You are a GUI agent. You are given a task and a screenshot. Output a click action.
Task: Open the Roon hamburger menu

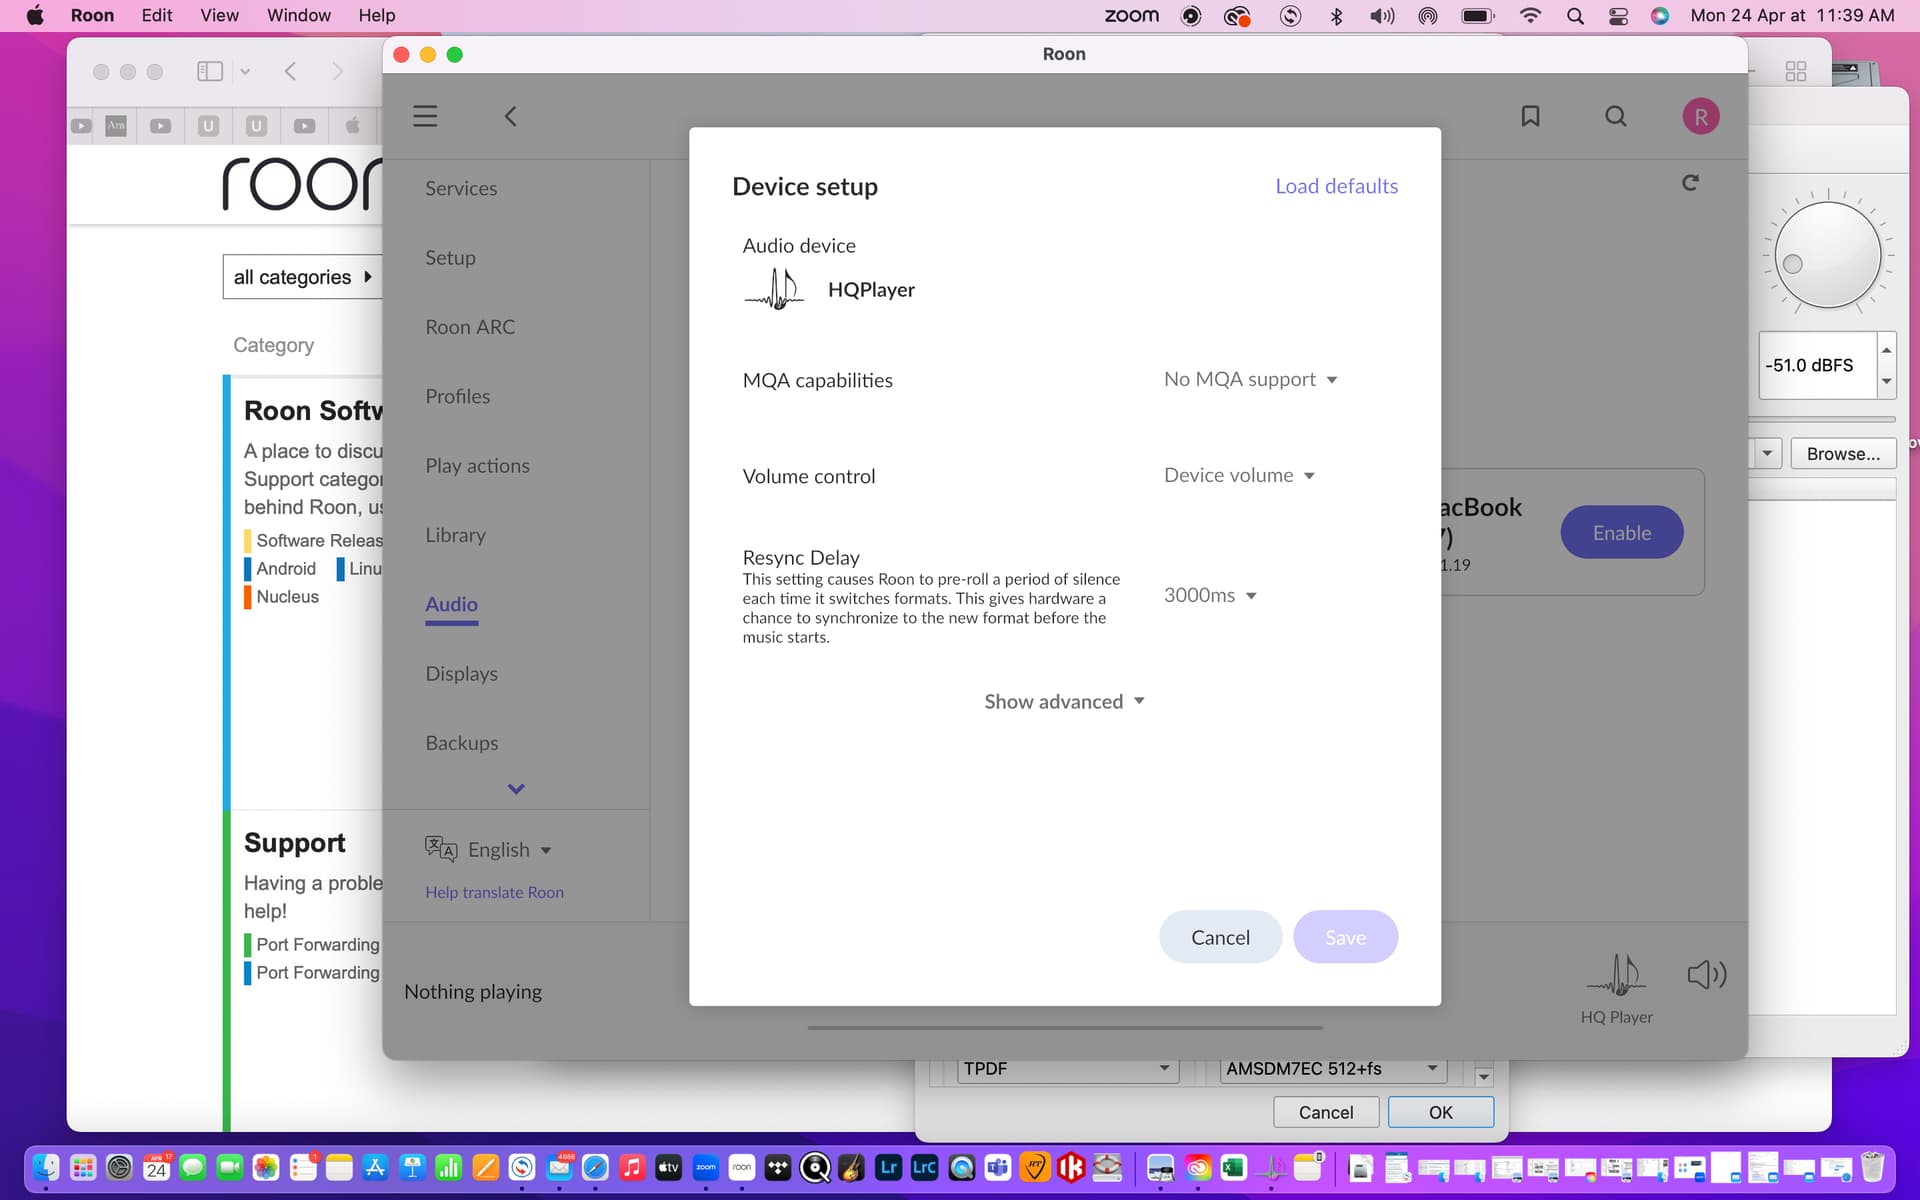(x=425, y=116)
